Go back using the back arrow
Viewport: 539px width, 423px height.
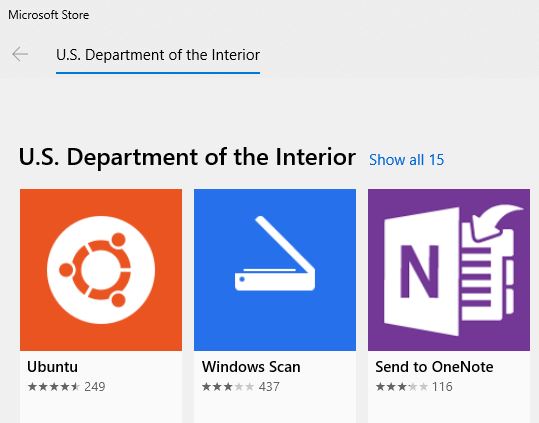[20, 54]
